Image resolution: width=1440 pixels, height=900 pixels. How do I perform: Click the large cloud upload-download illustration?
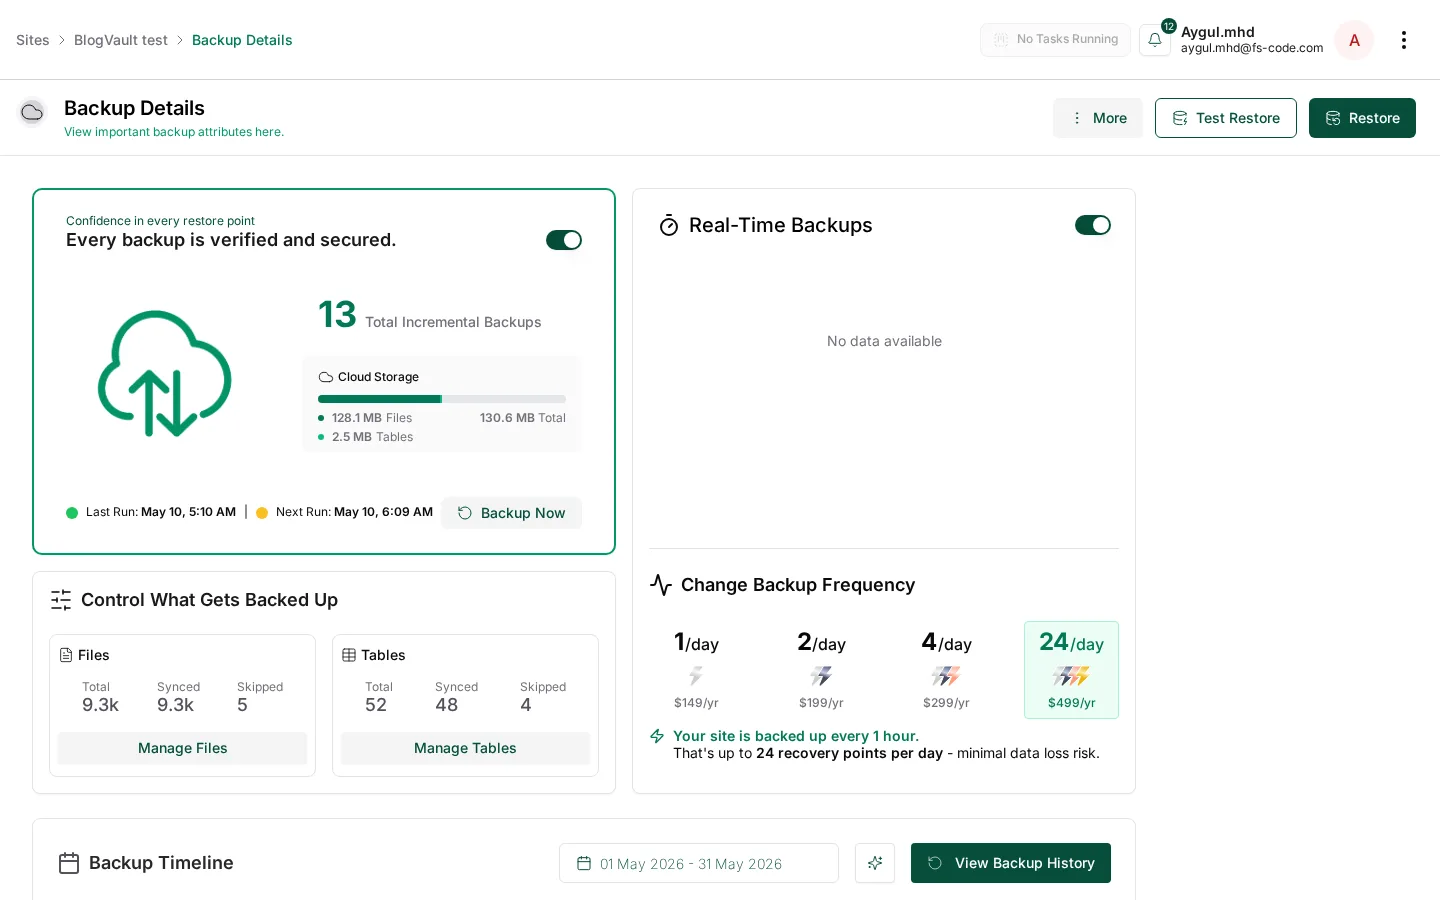(x=165, y=373)
